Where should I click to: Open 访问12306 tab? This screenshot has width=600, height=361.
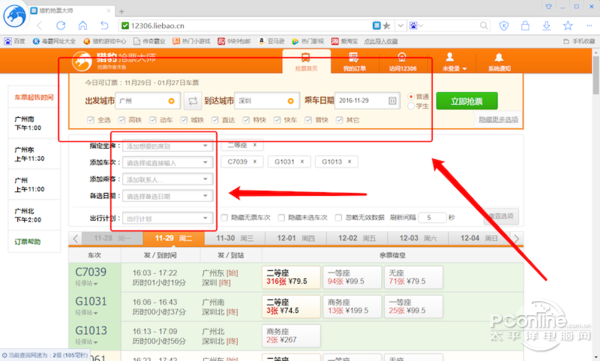[x=403, y=61]
